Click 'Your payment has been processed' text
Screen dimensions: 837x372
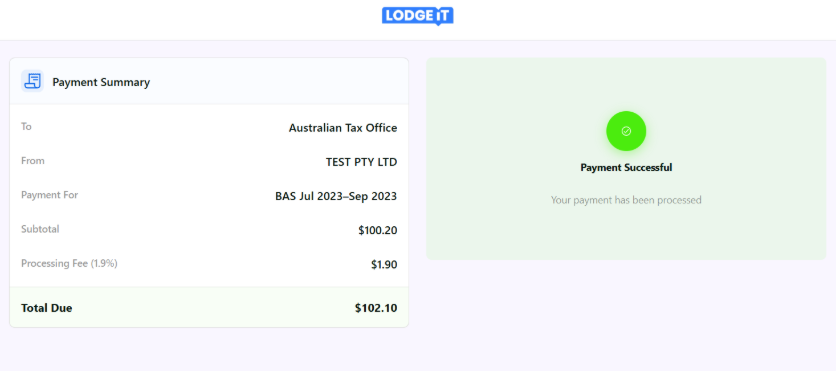(x=626, y=200)
